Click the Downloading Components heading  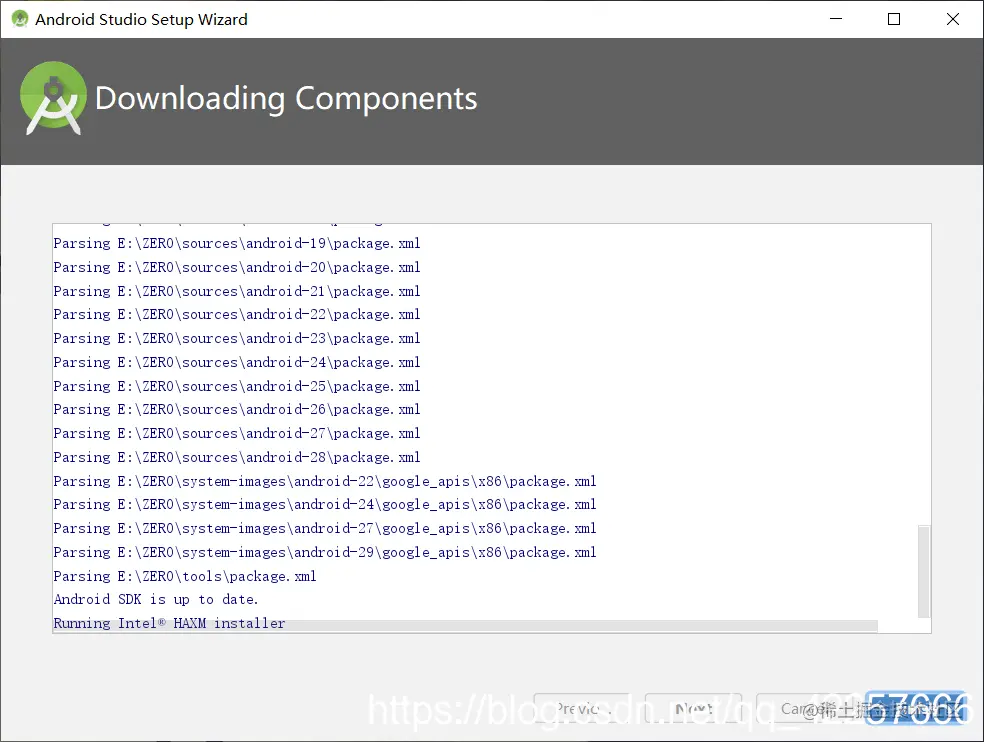(x=286, y=99)
